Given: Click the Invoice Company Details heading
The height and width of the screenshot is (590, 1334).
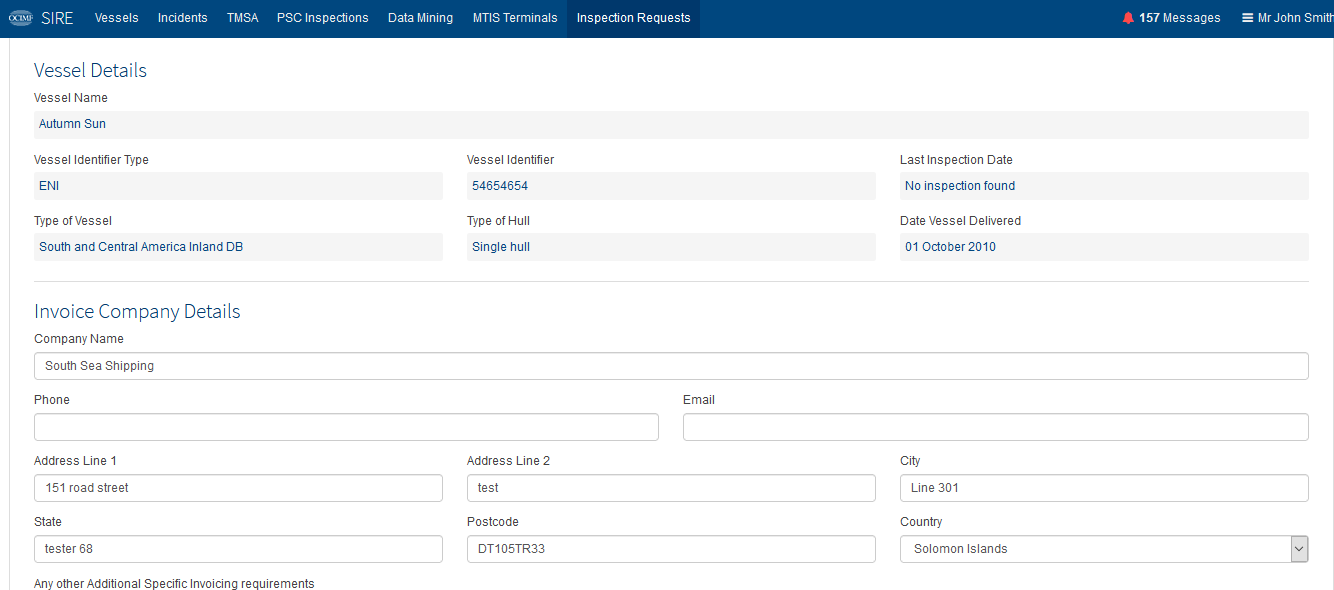Looking at the screenshot, I should click(137, 311).
